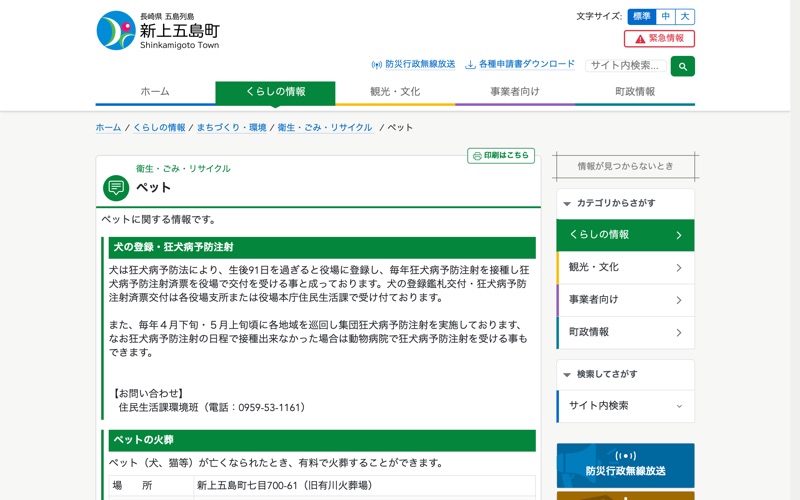Open the 事業者向け navigation tab
Screen dimensions: 800x500
click(515, 92)
